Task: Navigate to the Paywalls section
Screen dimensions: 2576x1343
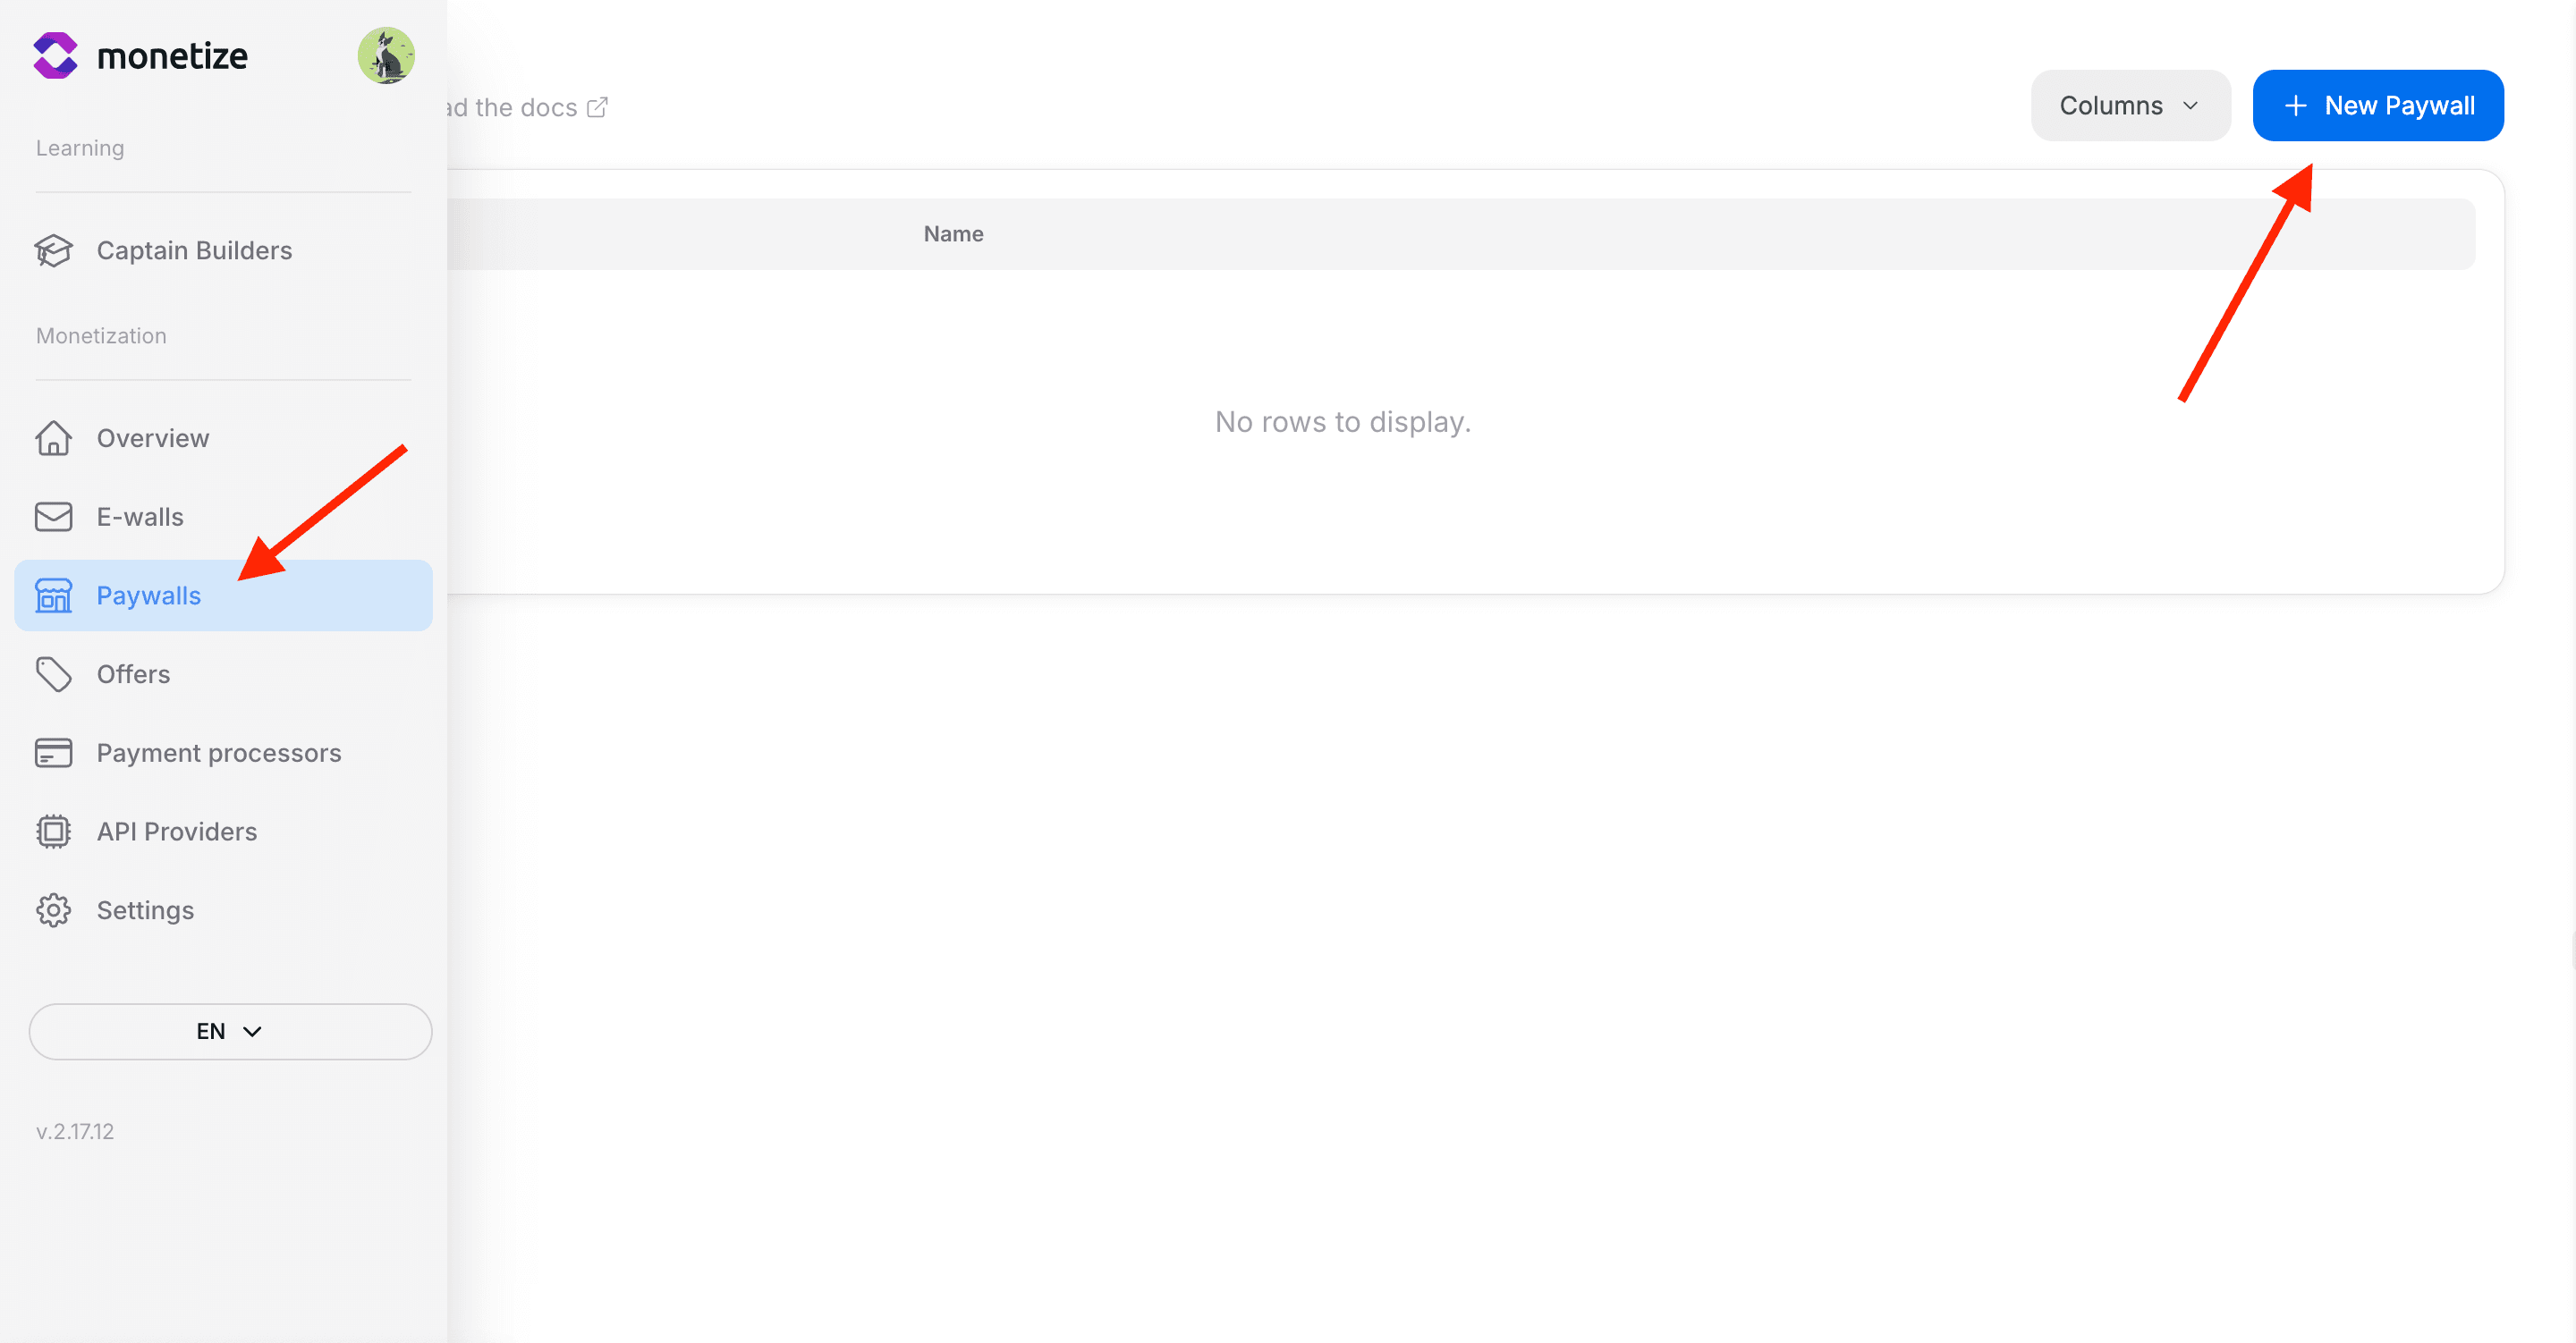Action: 148,595
